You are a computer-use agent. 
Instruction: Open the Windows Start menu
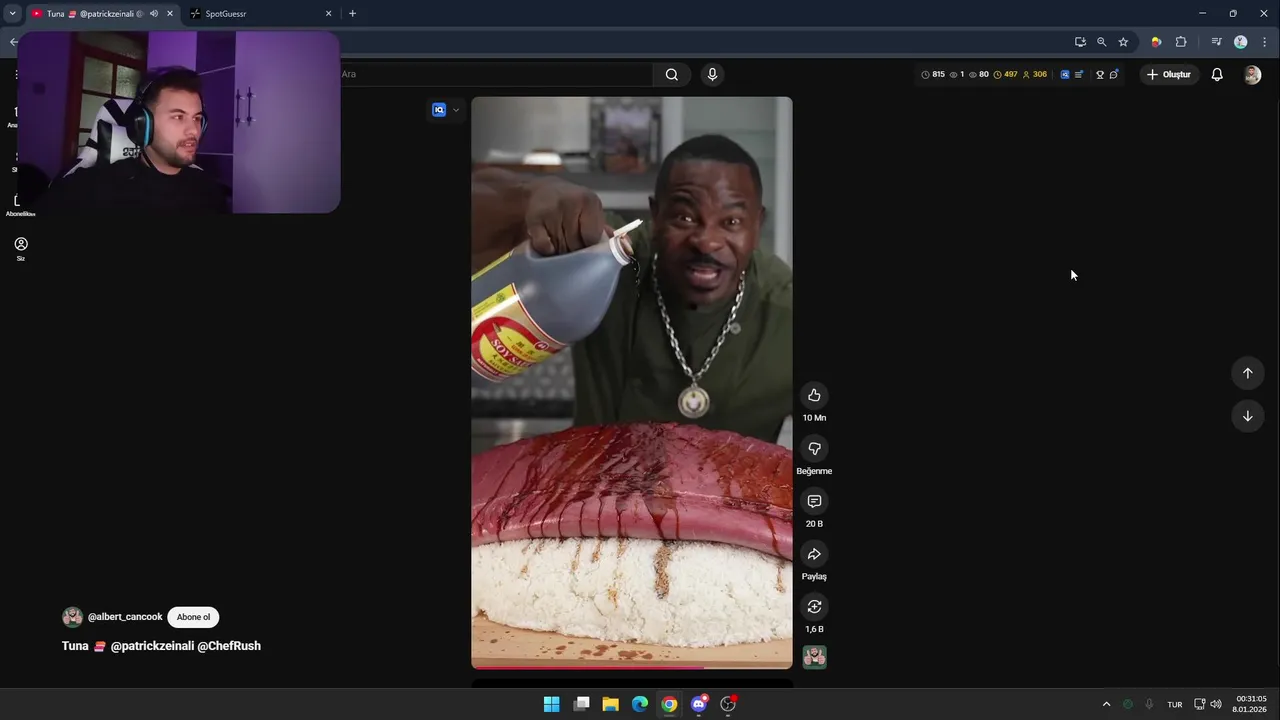click(x=551, y=704)
